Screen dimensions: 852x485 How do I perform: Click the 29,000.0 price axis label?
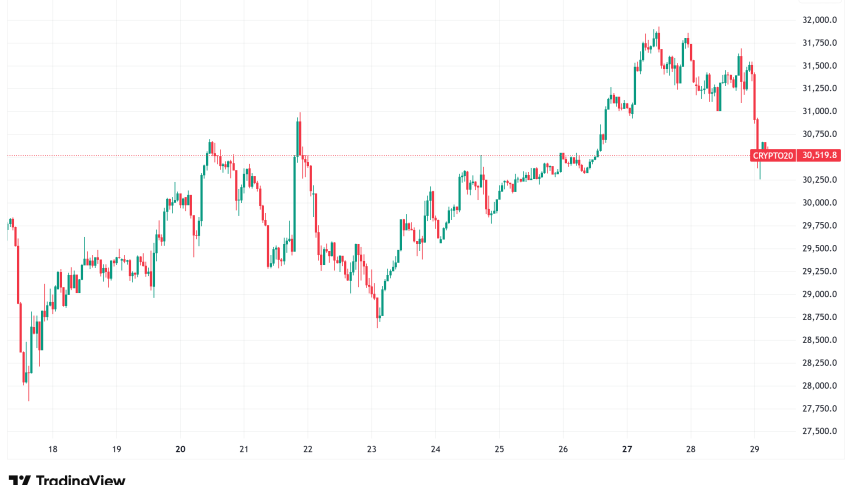(x=819, y=294)
